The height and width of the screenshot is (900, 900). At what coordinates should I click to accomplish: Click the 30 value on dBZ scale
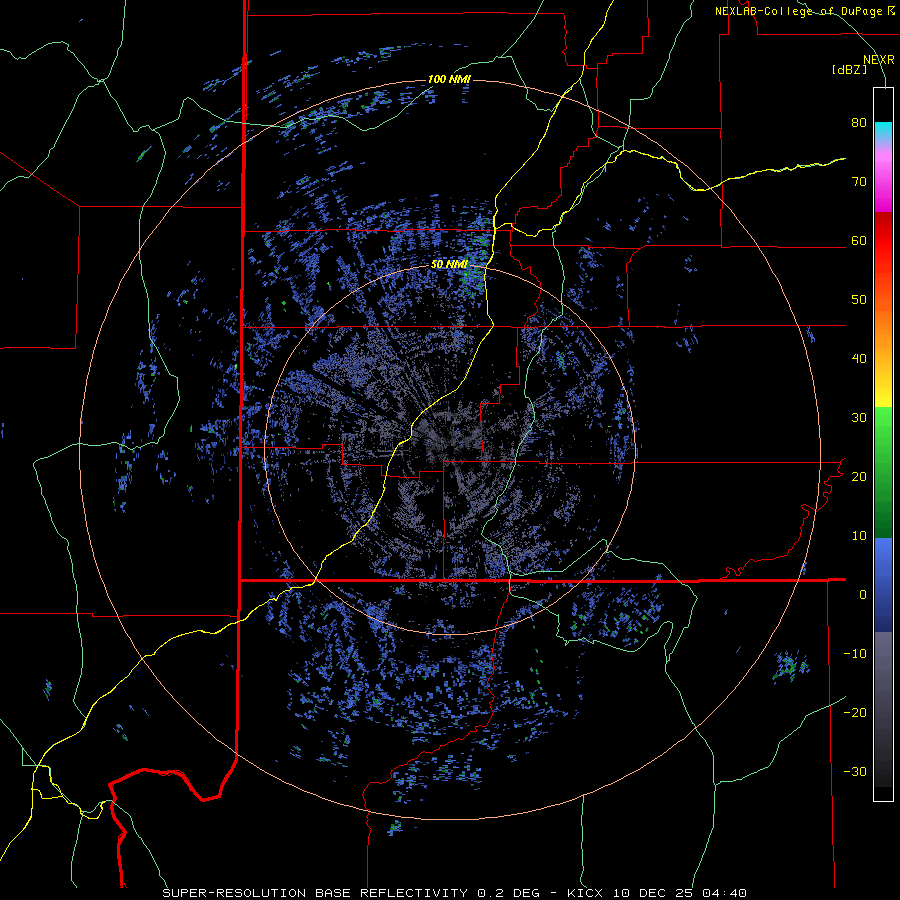pos(859,417)
